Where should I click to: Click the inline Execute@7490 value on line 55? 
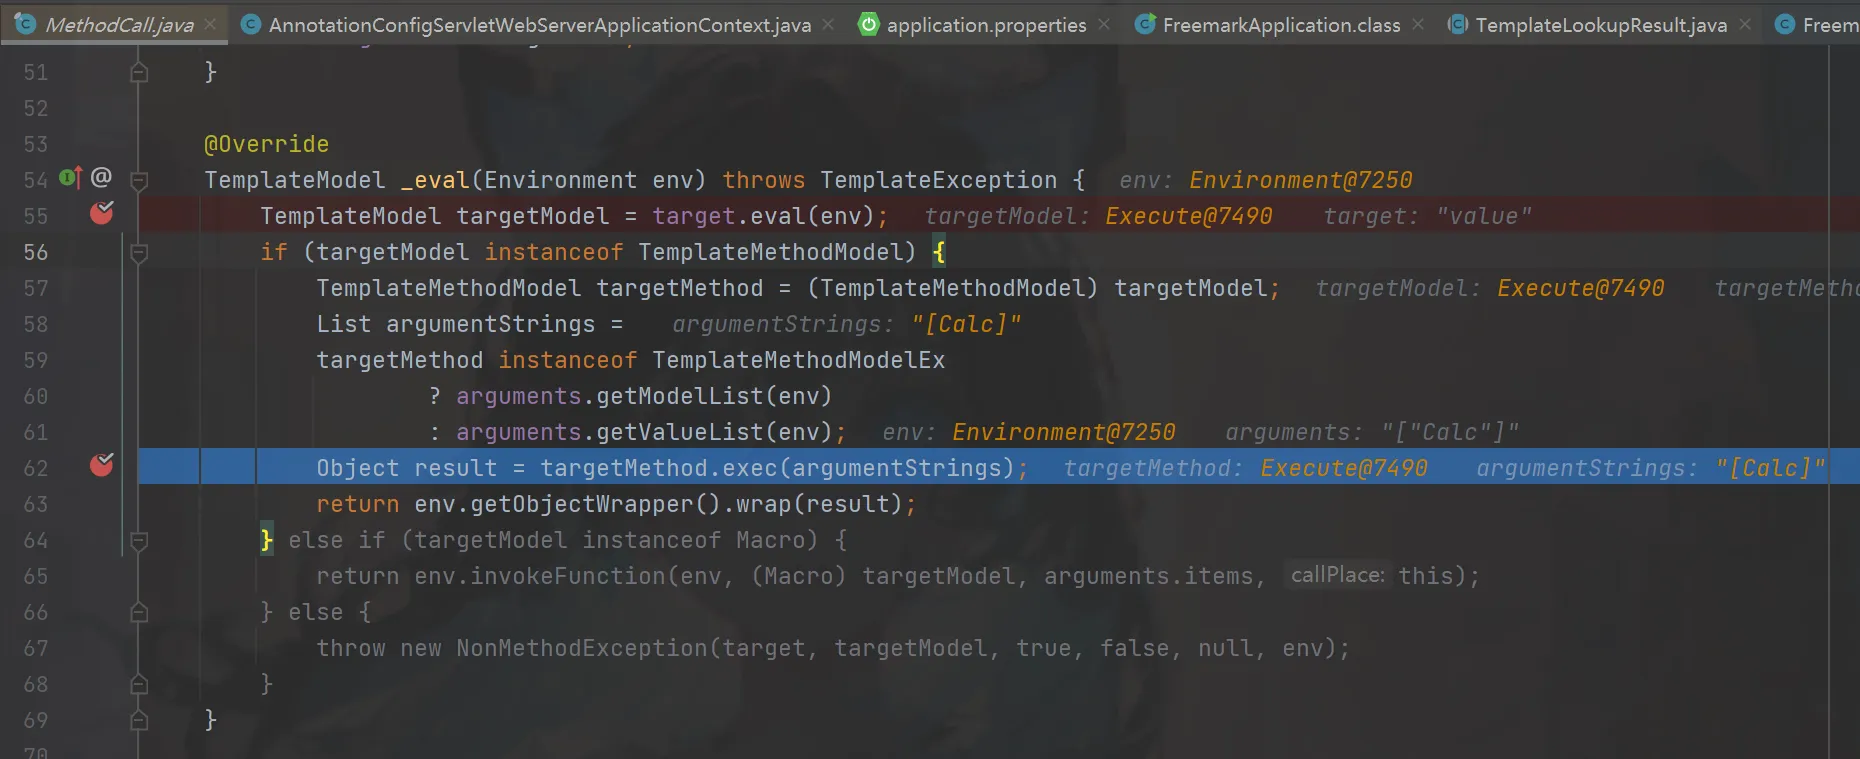click(x=1188, y=216)
